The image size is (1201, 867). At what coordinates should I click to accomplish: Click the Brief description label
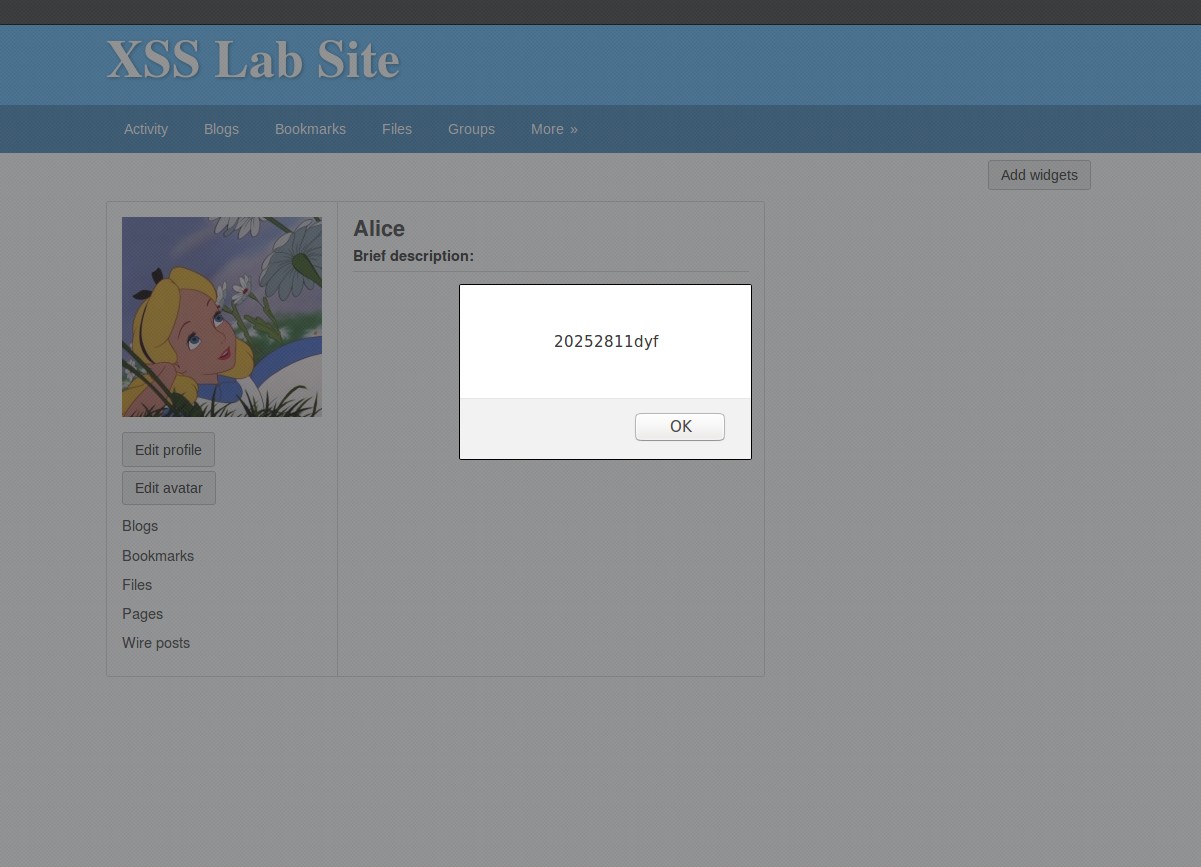(x=413, y=256)
